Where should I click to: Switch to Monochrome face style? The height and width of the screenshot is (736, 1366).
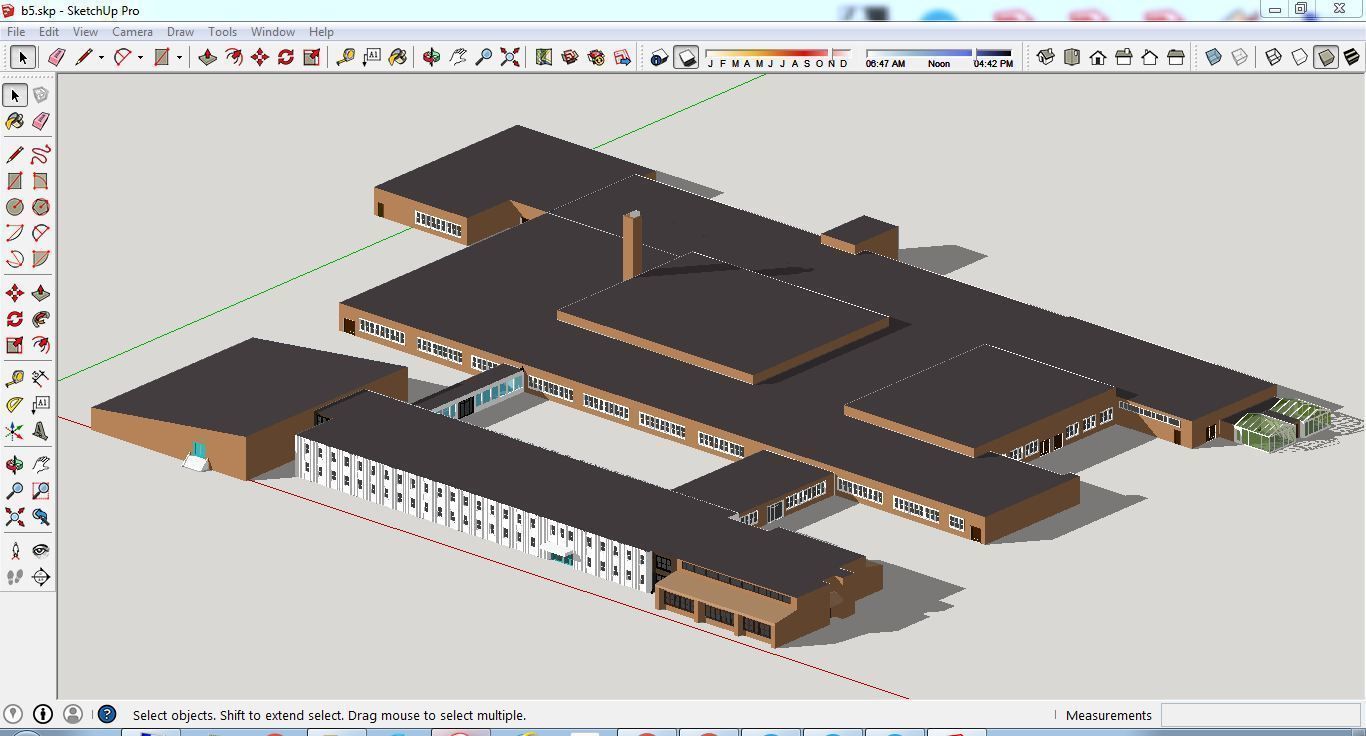pyautogui.click(x=1350, y=57)
